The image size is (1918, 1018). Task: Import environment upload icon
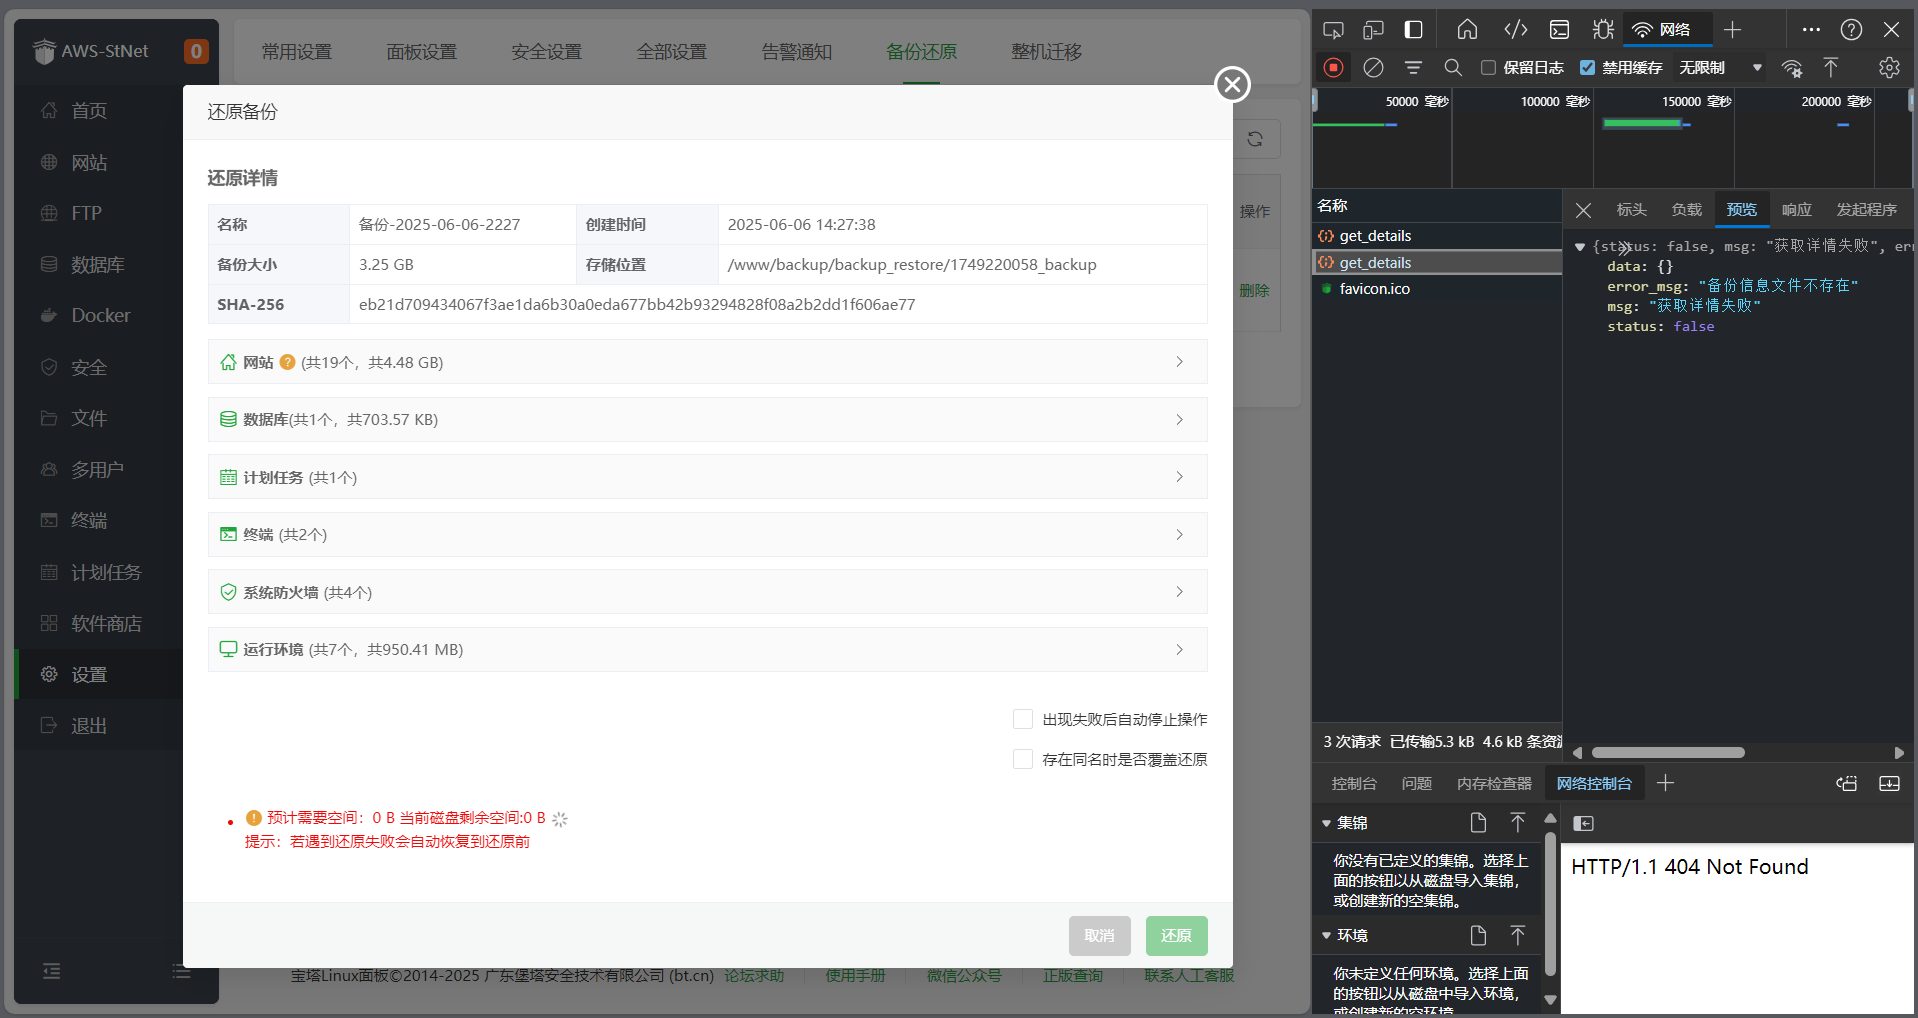click(x=1517, y=936)
